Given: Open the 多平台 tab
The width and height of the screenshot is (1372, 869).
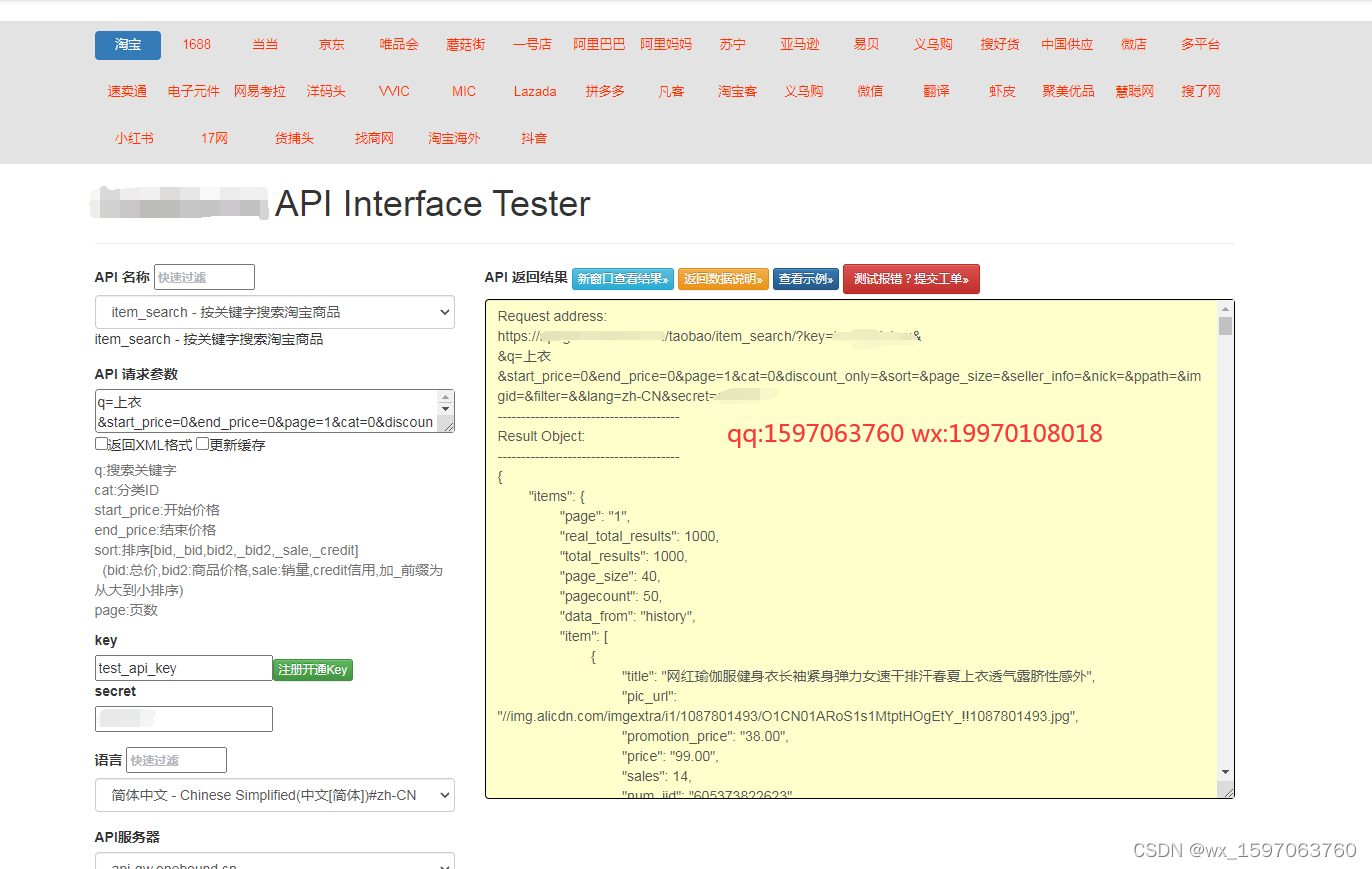Looking at the screenshot, I should tap(1201, 45).
